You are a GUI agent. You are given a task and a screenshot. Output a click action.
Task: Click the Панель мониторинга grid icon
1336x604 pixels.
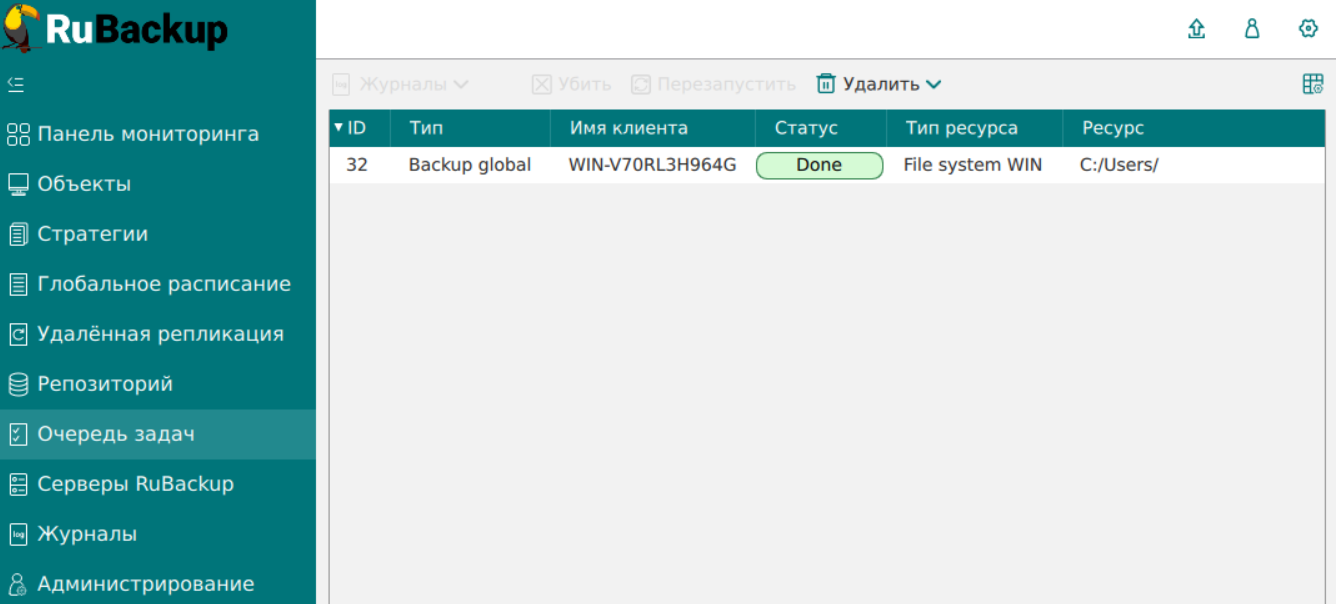pos(18,134)
